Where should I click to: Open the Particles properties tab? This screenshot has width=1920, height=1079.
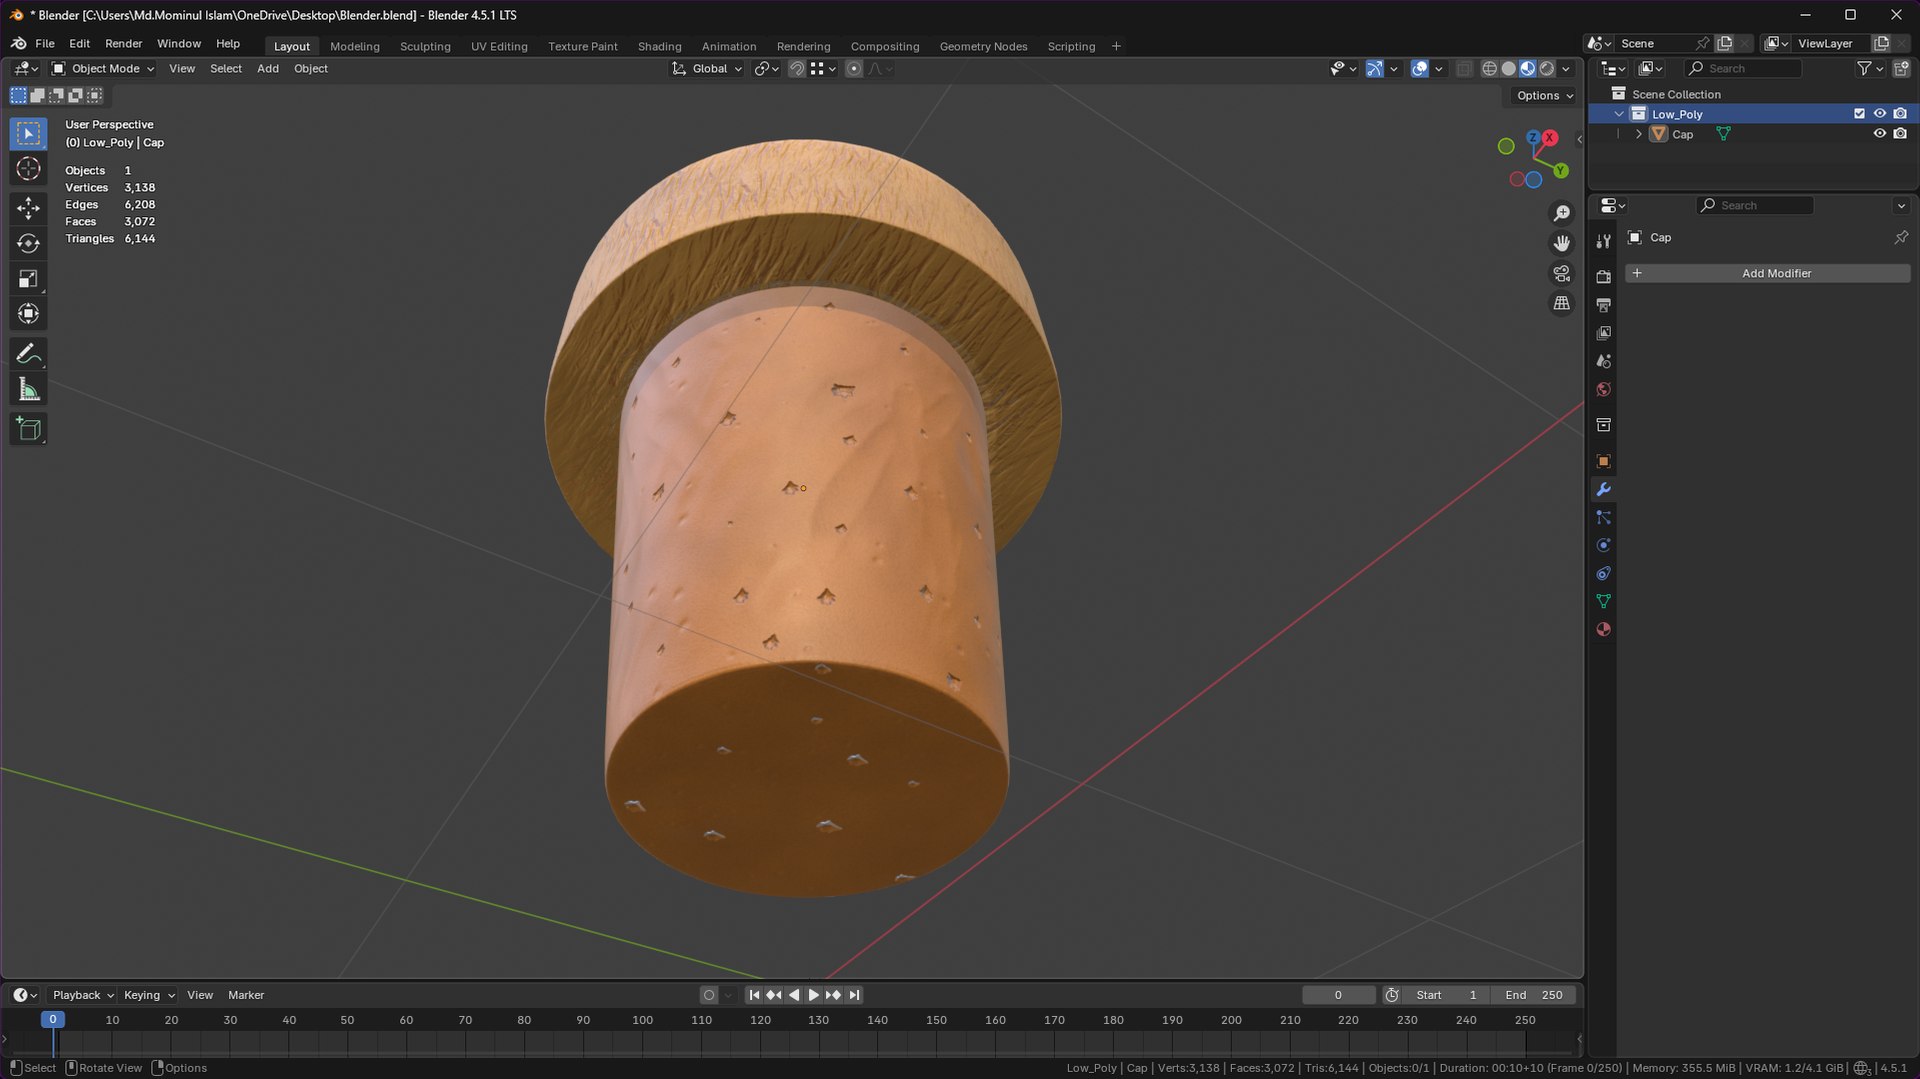pos(1603,517)
